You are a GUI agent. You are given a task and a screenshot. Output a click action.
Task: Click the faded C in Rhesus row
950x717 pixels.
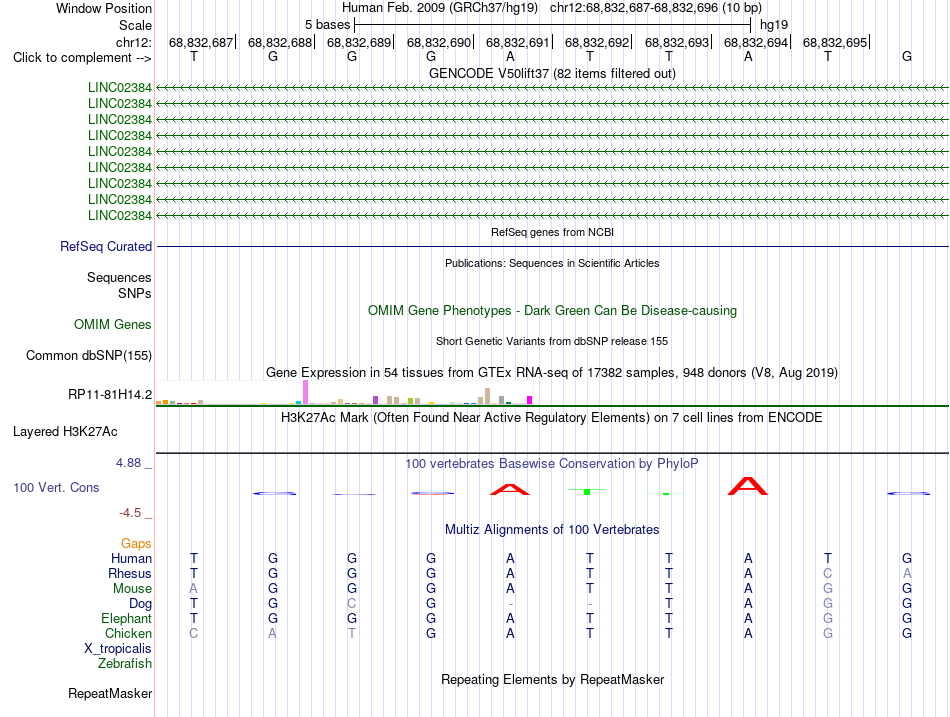(828, 573)
